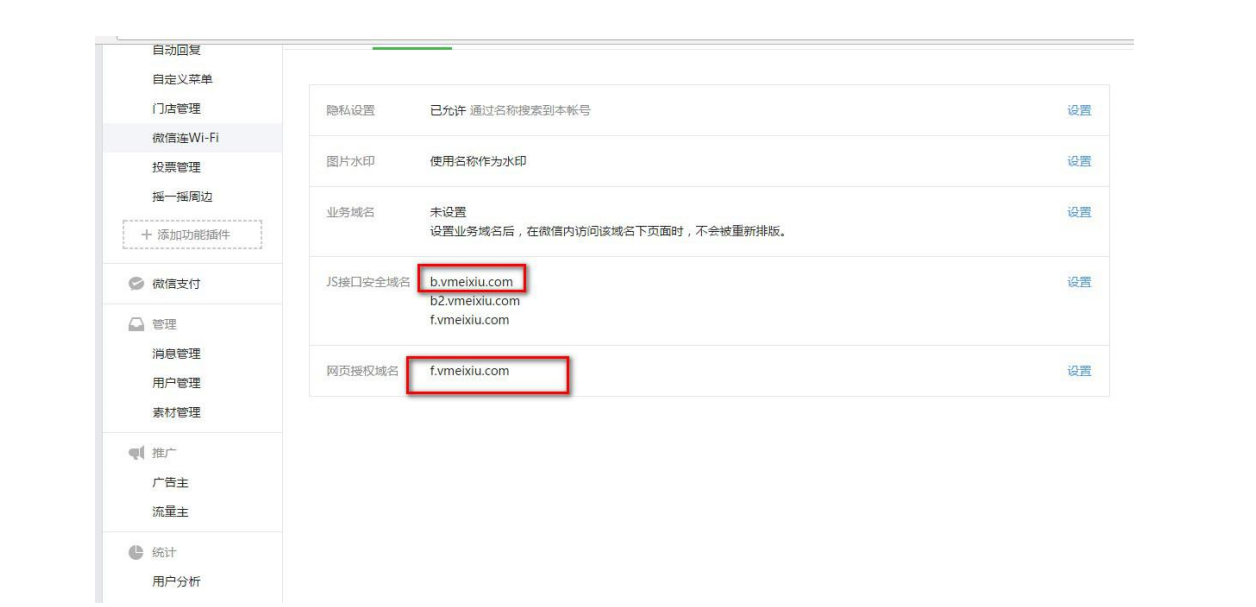Open 设置 for JS接口安全域名
Image resolution: width=1256 pixels, height=607 pixels.
coord(1078,283)
